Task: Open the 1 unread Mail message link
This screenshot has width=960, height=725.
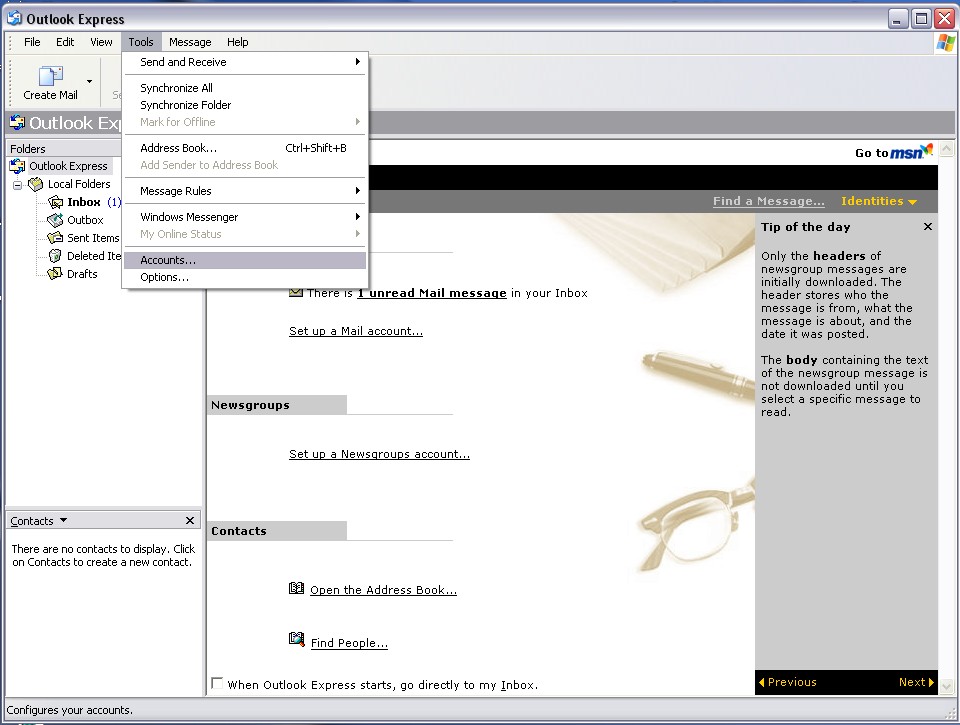Action: tap(432, 293)
